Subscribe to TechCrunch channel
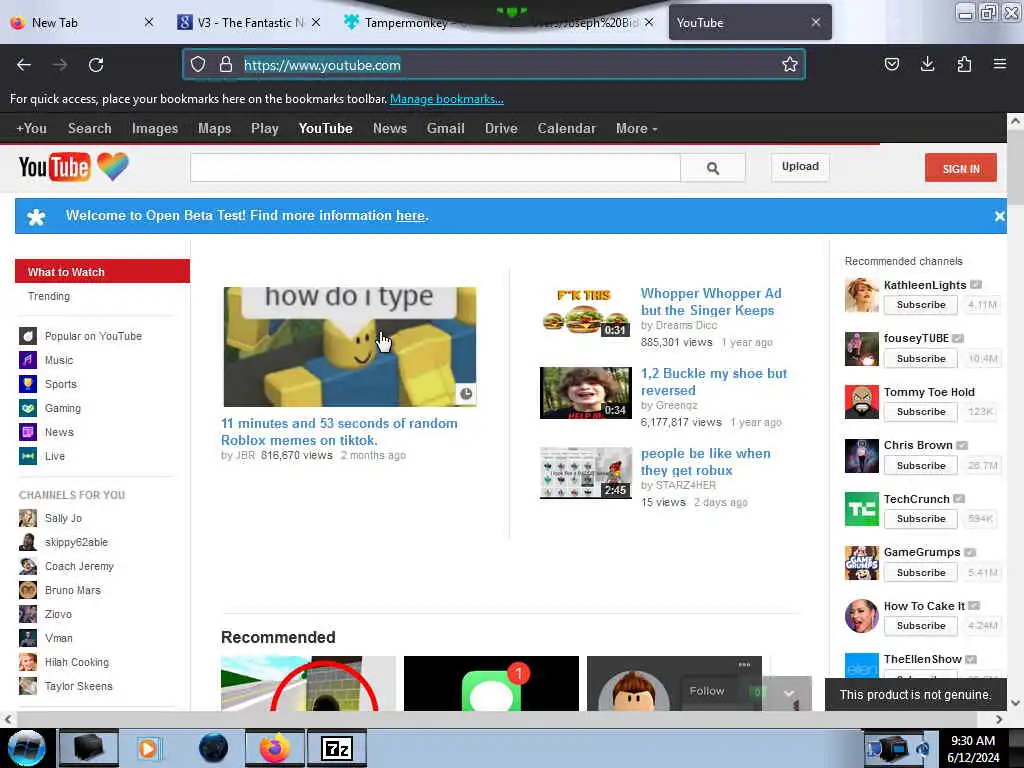The width and height of the screenshot is (1024, 768). [921, 519]
